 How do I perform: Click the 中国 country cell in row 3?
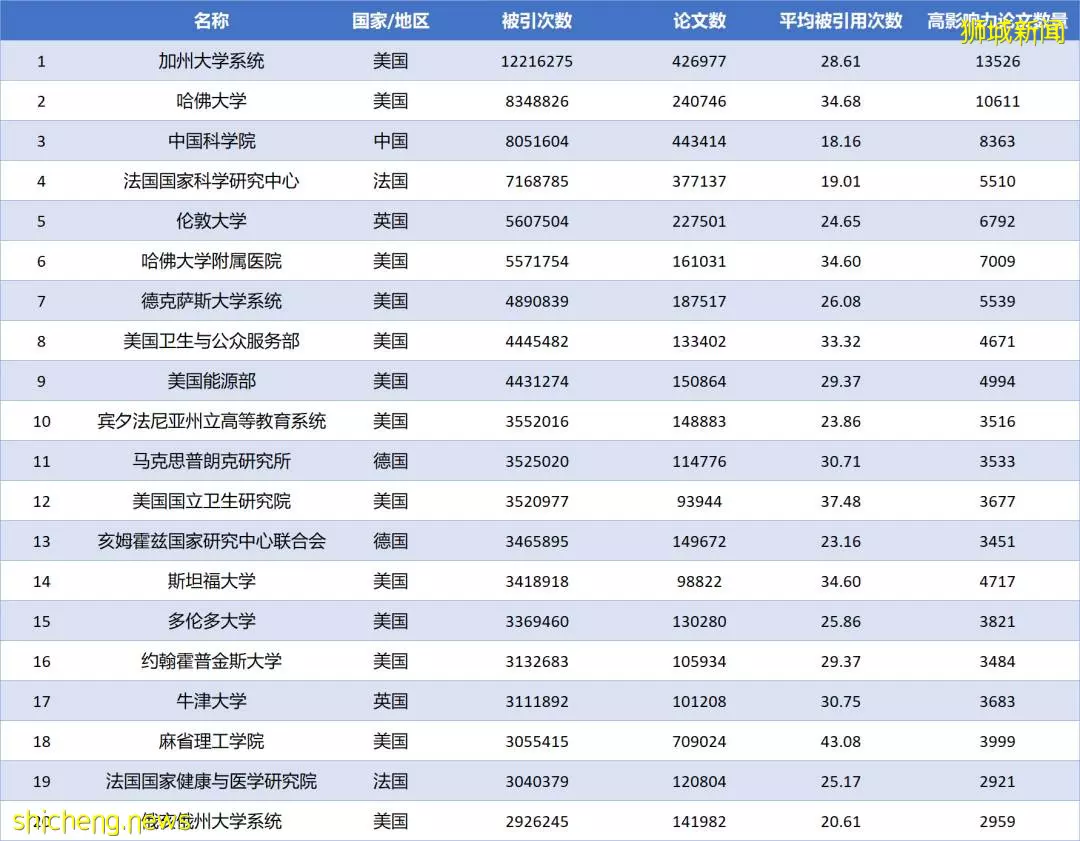(391, 141)
